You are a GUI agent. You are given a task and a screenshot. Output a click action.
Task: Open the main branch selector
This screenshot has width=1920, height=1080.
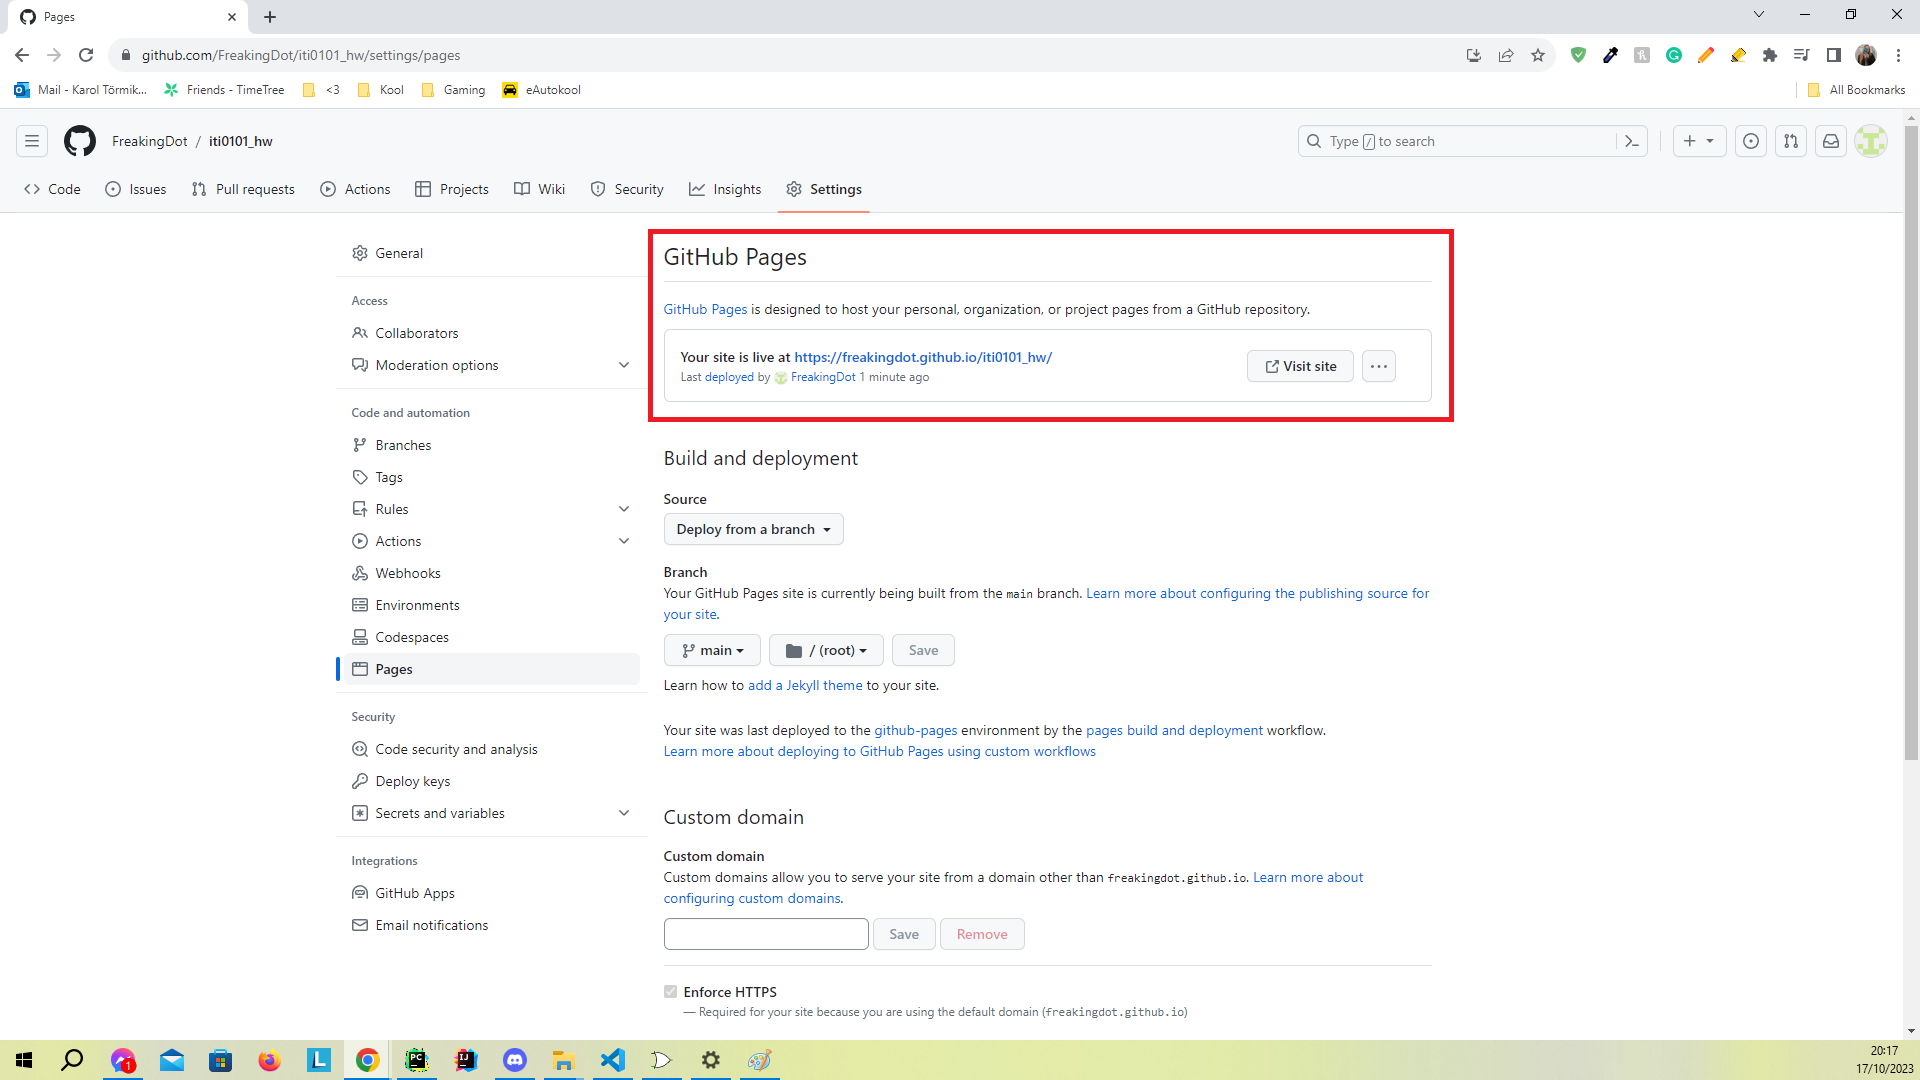click(x=712, y=650)
